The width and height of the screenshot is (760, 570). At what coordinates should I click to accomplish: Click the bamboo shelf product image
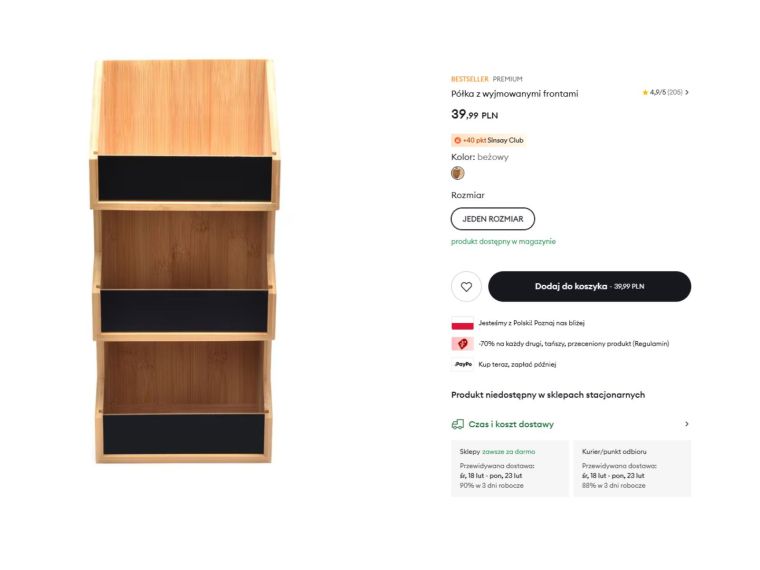pos(185,262)
